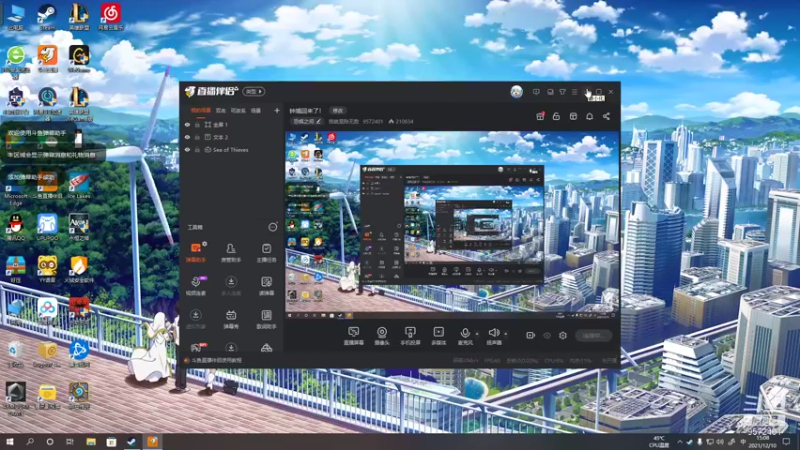Click the inbox tray icon in title bar
The image size is (800, 450).
click(550, 92)
